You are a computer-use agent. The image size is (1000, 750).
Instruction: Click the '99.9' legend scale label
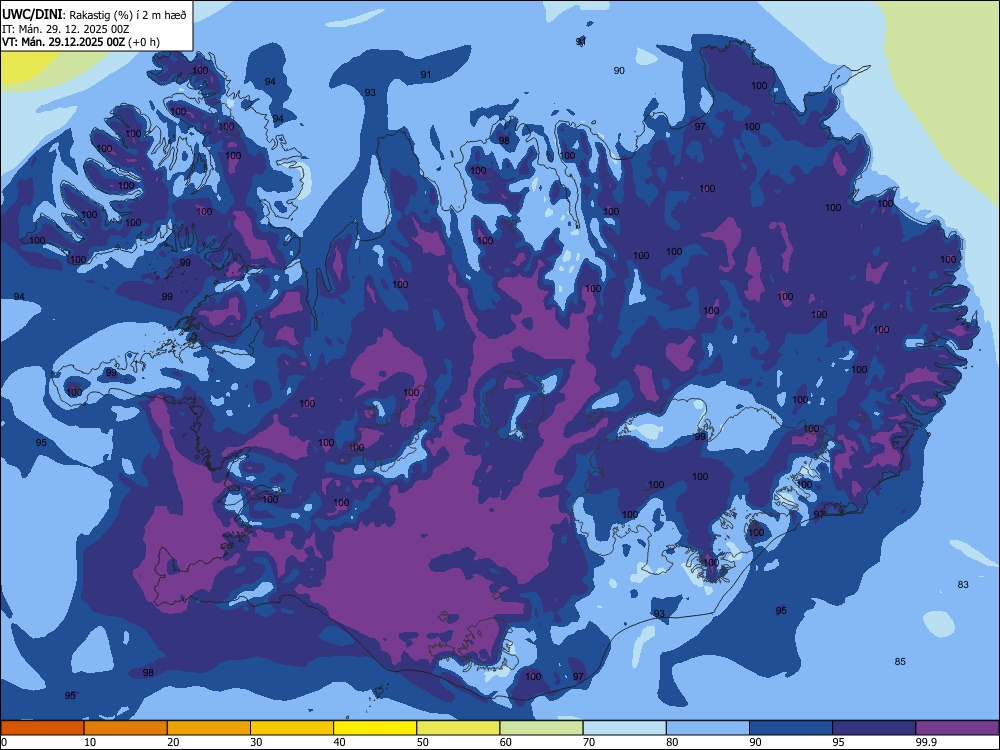926,742
